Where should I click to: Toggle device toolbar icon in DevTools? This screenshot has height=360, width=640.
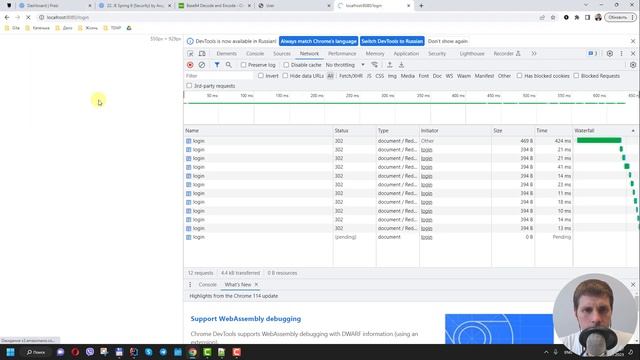pos(202,54)
